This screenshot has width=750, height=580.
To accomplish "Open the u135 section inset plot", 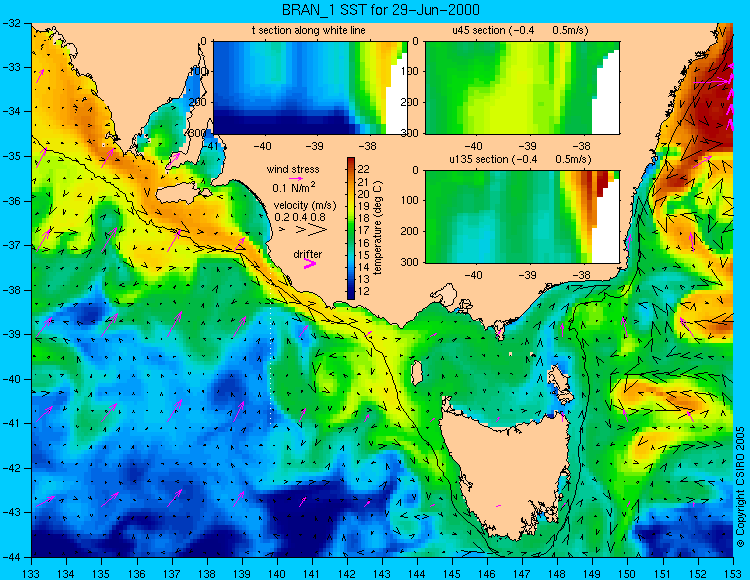I will [x=522, y=217].
